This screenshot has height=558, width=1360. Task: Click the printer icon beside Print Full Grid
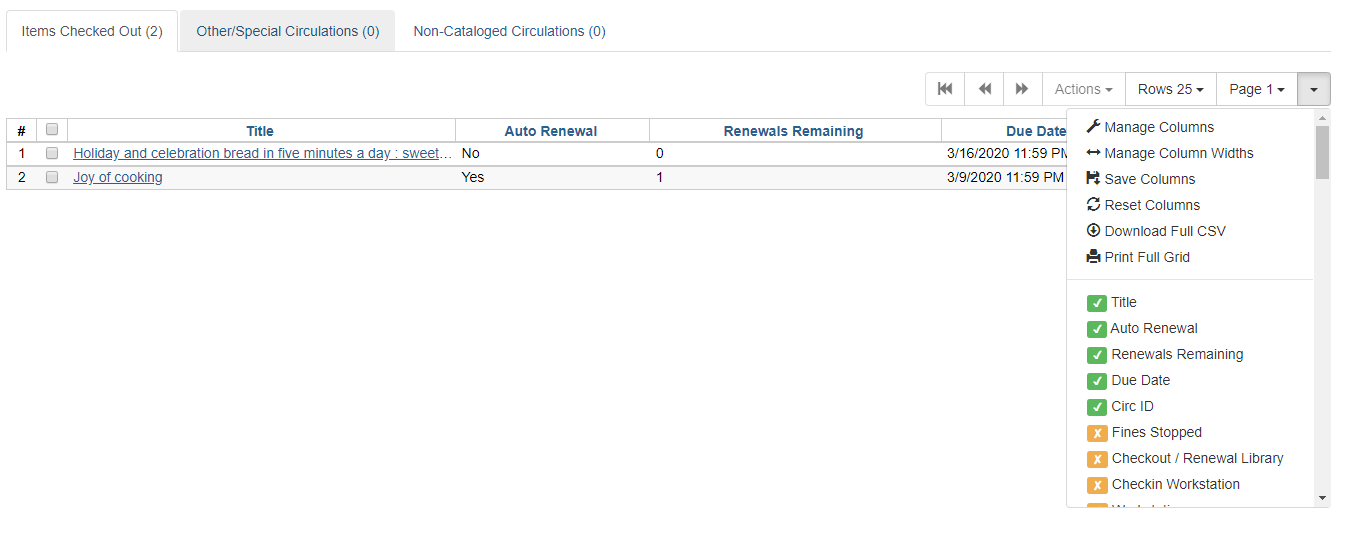coord(1093,257)
